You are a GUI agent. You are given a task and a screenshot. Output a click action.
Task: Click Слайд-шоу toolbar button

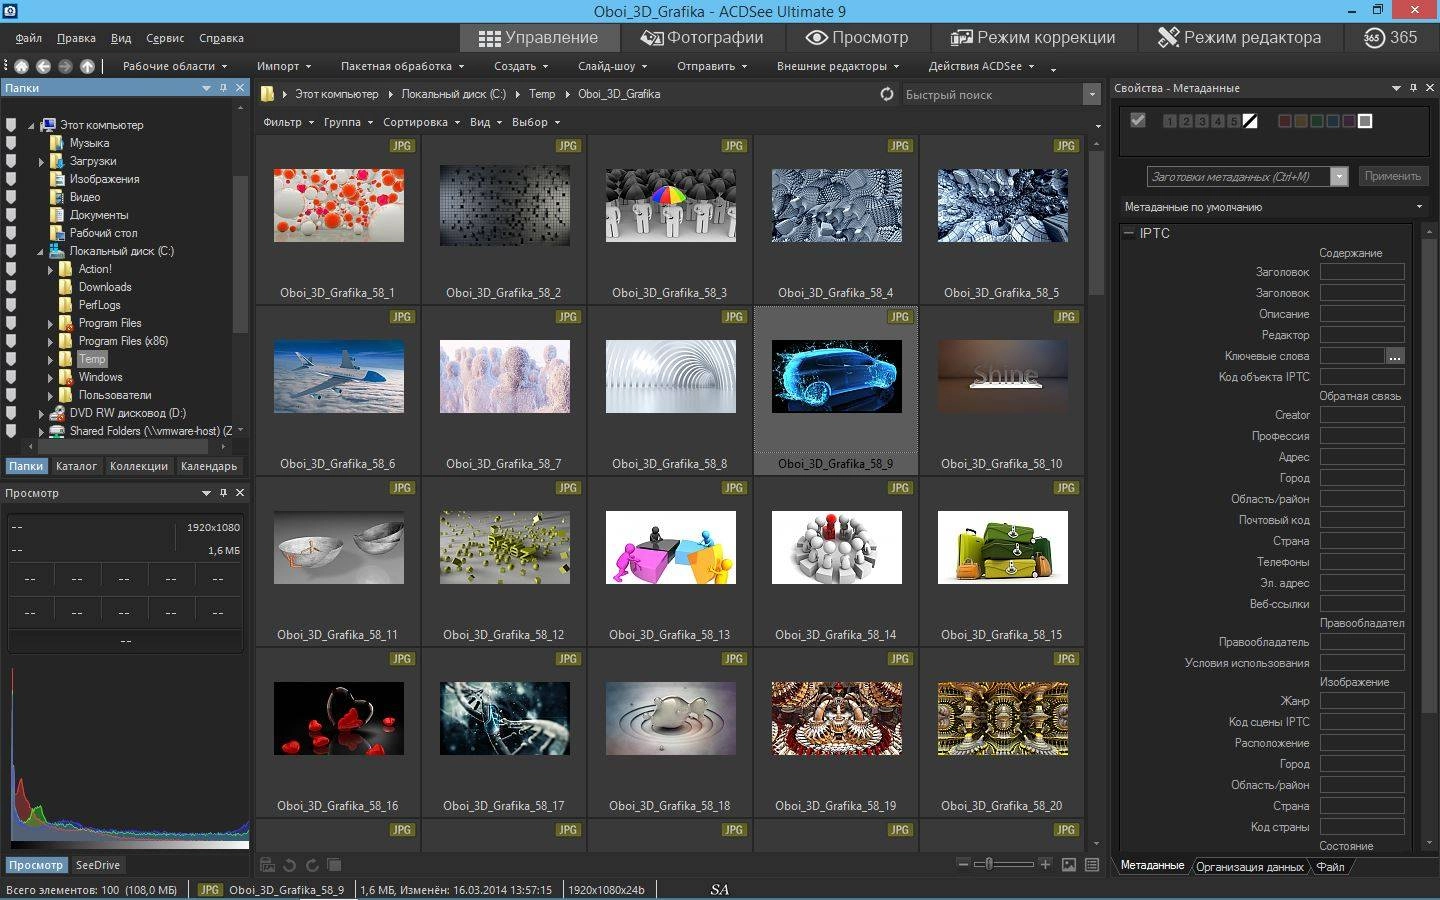(x=612, y=66)
